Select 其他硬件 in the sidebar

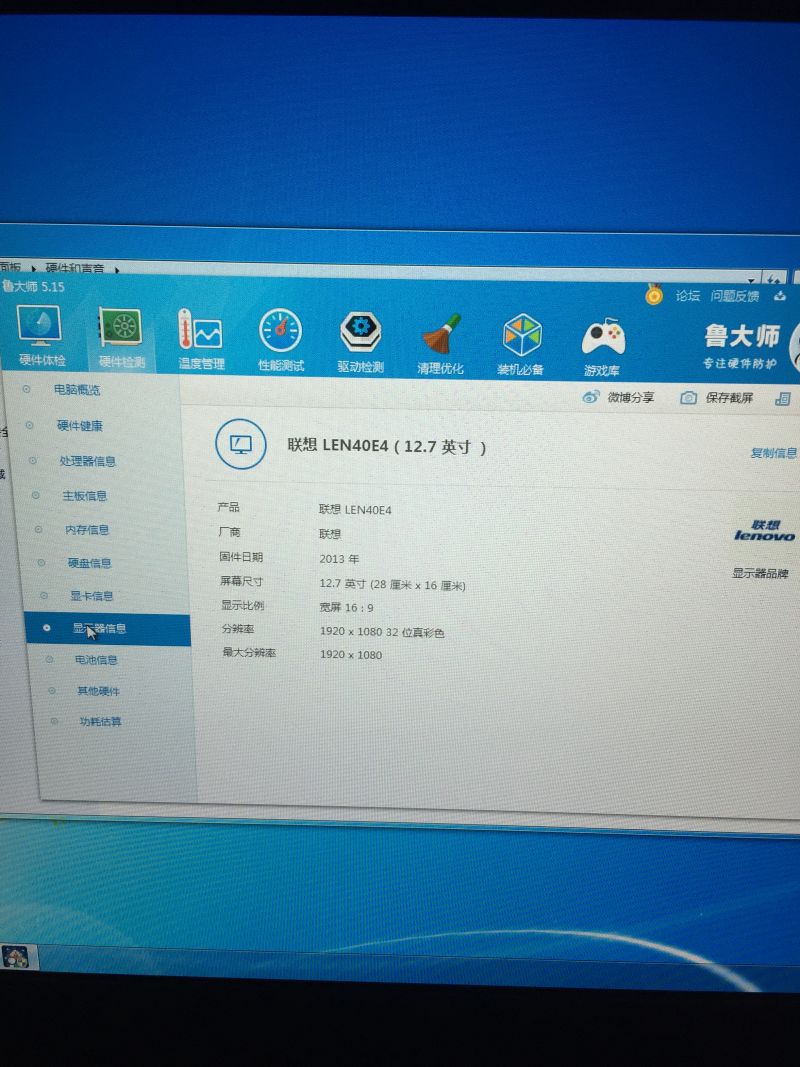tap(98, 691)
